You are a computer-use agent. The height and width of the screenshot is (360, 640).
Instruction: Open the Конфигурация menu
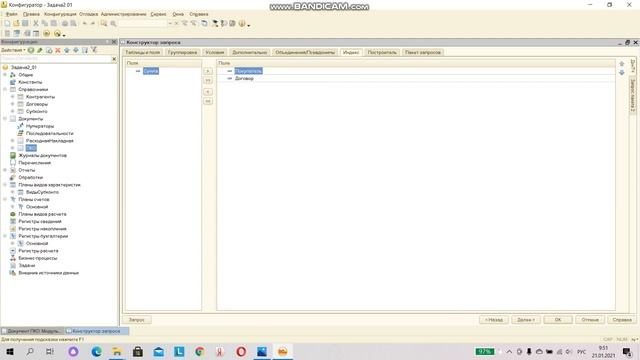[x=60, y=14]
